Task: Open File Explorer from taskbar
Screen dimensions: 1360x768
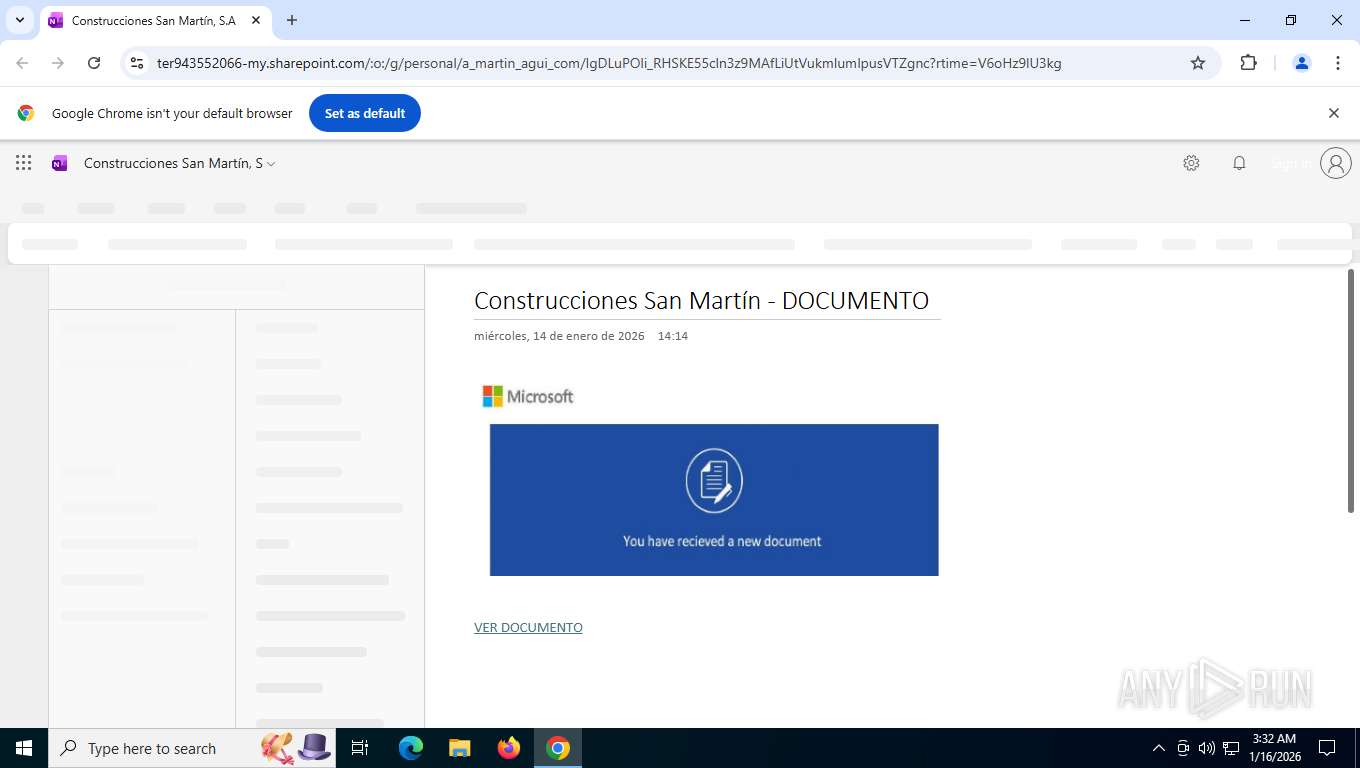Action: pyautogui.click(x=460, y=748)
